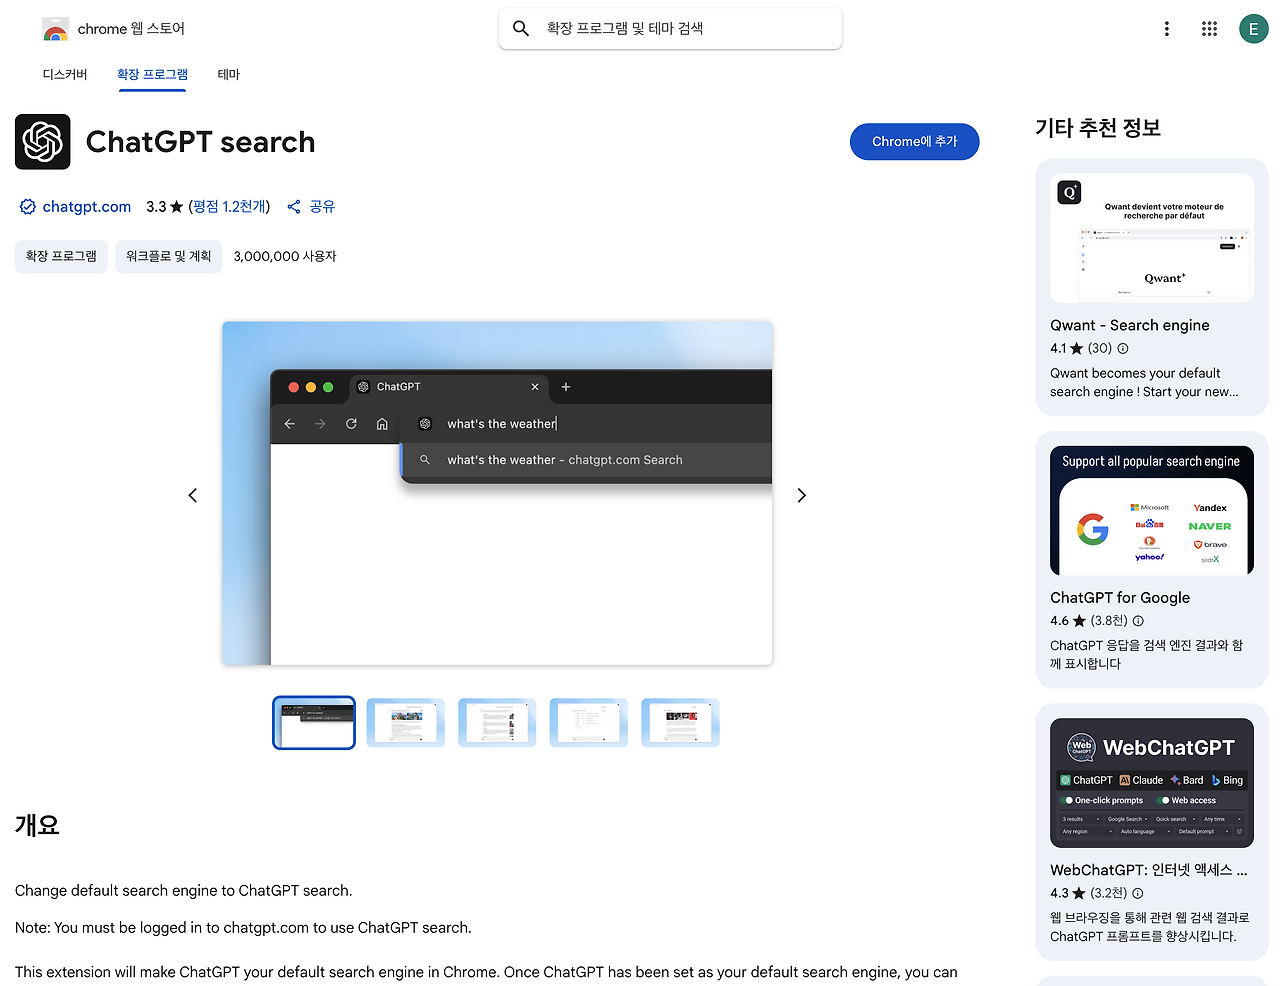
Task: Click 'Change default search engine to ChatGPT search.'
Action: (184, 891)
